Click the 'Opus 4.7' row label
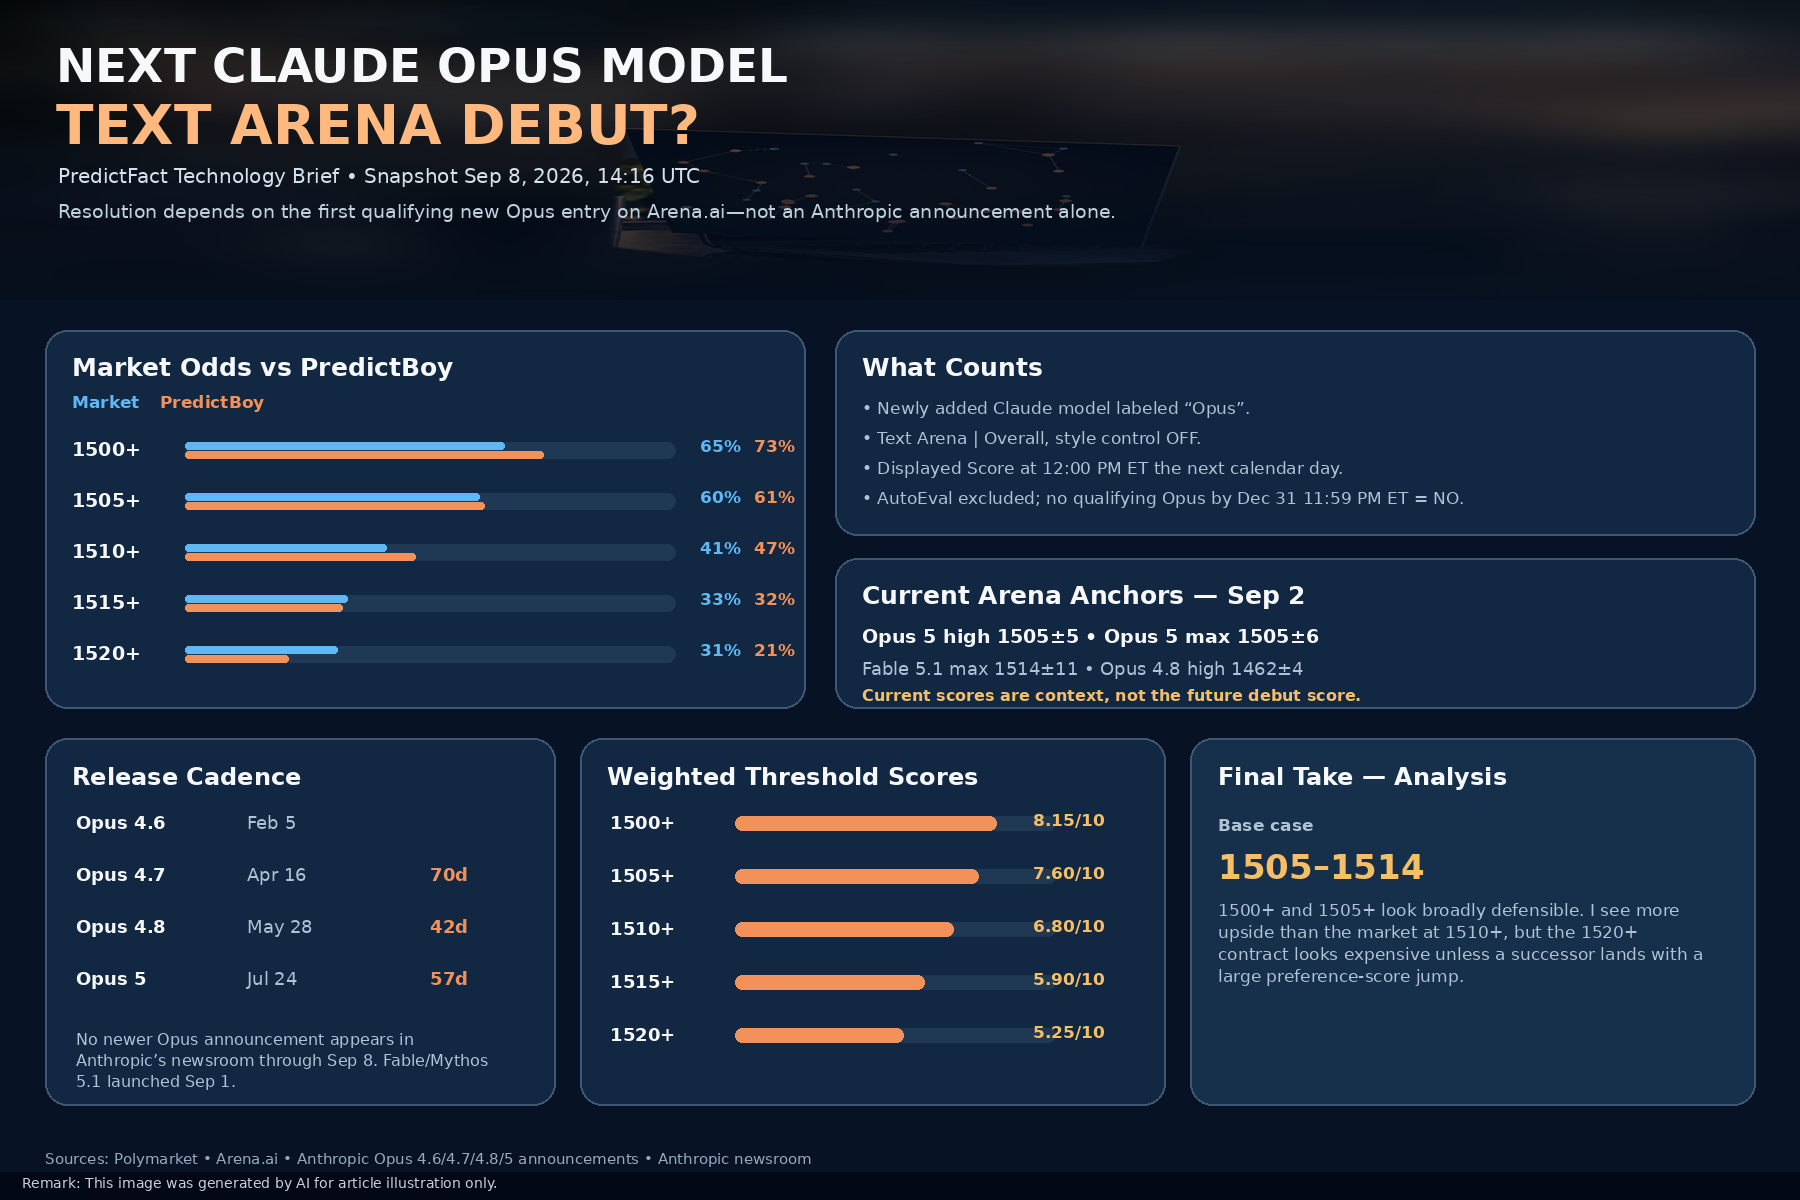Screen dimensions: 1800x1200 point(121,875)
